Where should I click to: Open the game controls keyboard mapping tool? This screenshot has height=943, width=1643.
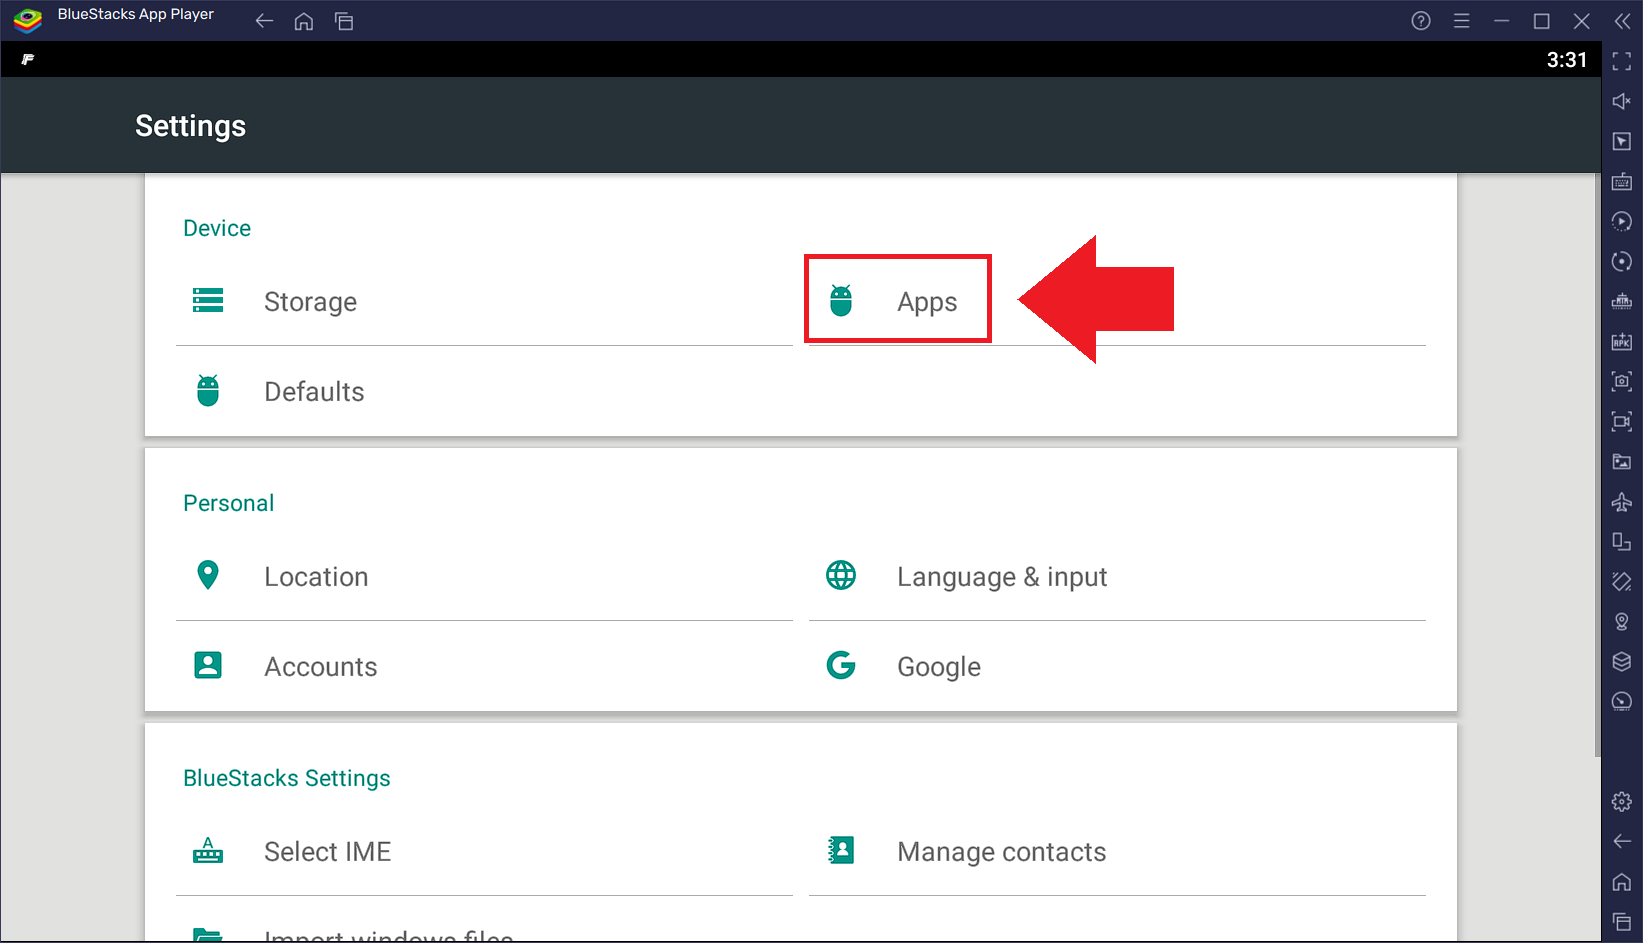point(1622,181)
